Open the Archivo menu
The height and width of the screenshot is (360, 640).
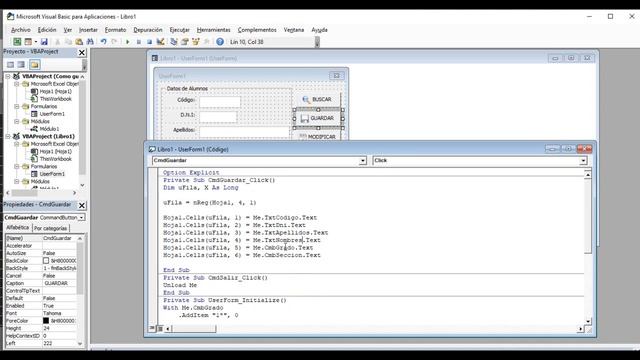(20, 30)
